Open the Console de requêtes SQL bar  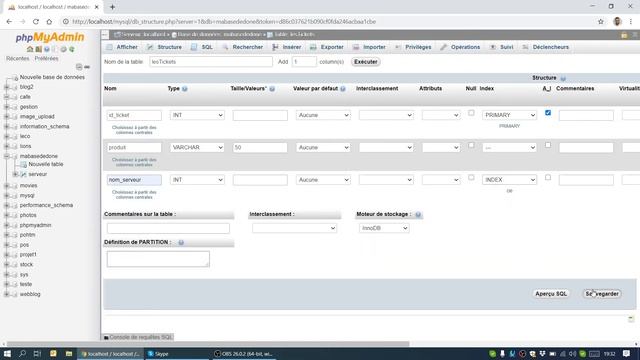coord(138,337)
